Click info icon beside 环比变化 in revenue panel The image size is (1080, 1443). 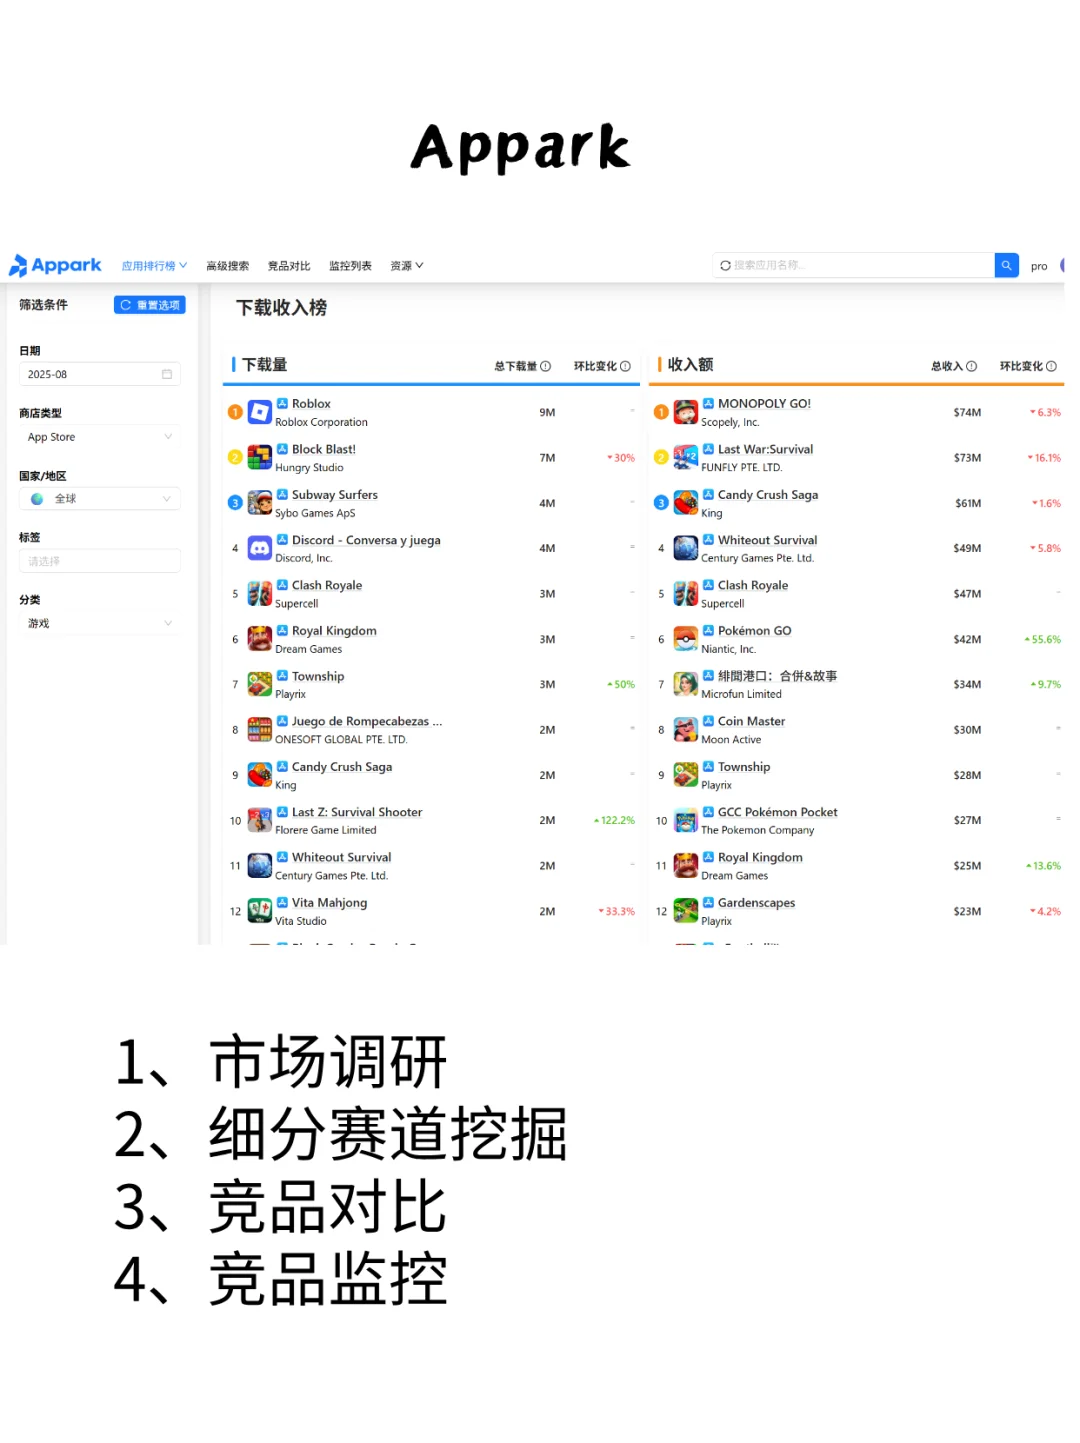[1051, 366]
